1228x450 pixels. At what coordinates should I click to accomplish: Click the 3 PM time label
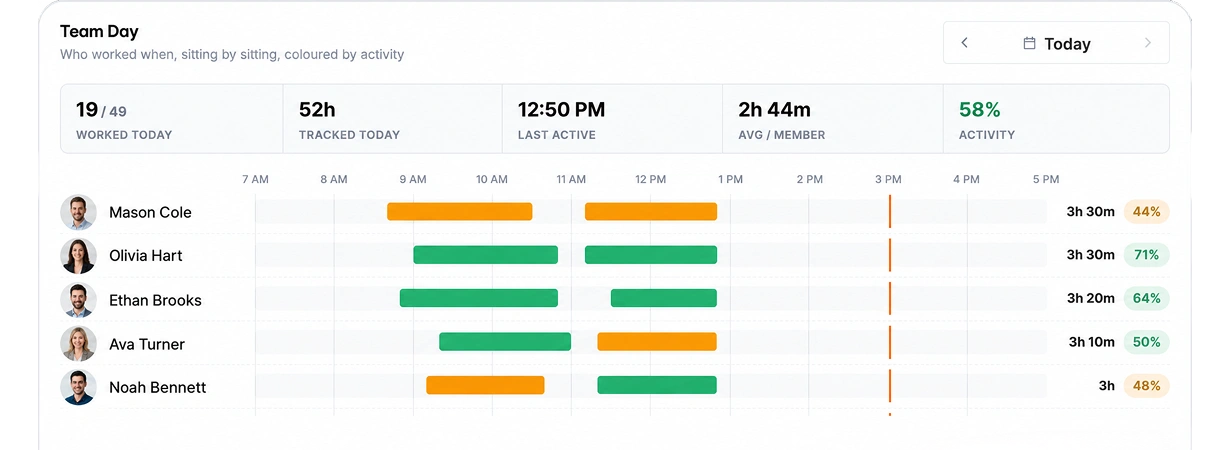coord(888,180)
